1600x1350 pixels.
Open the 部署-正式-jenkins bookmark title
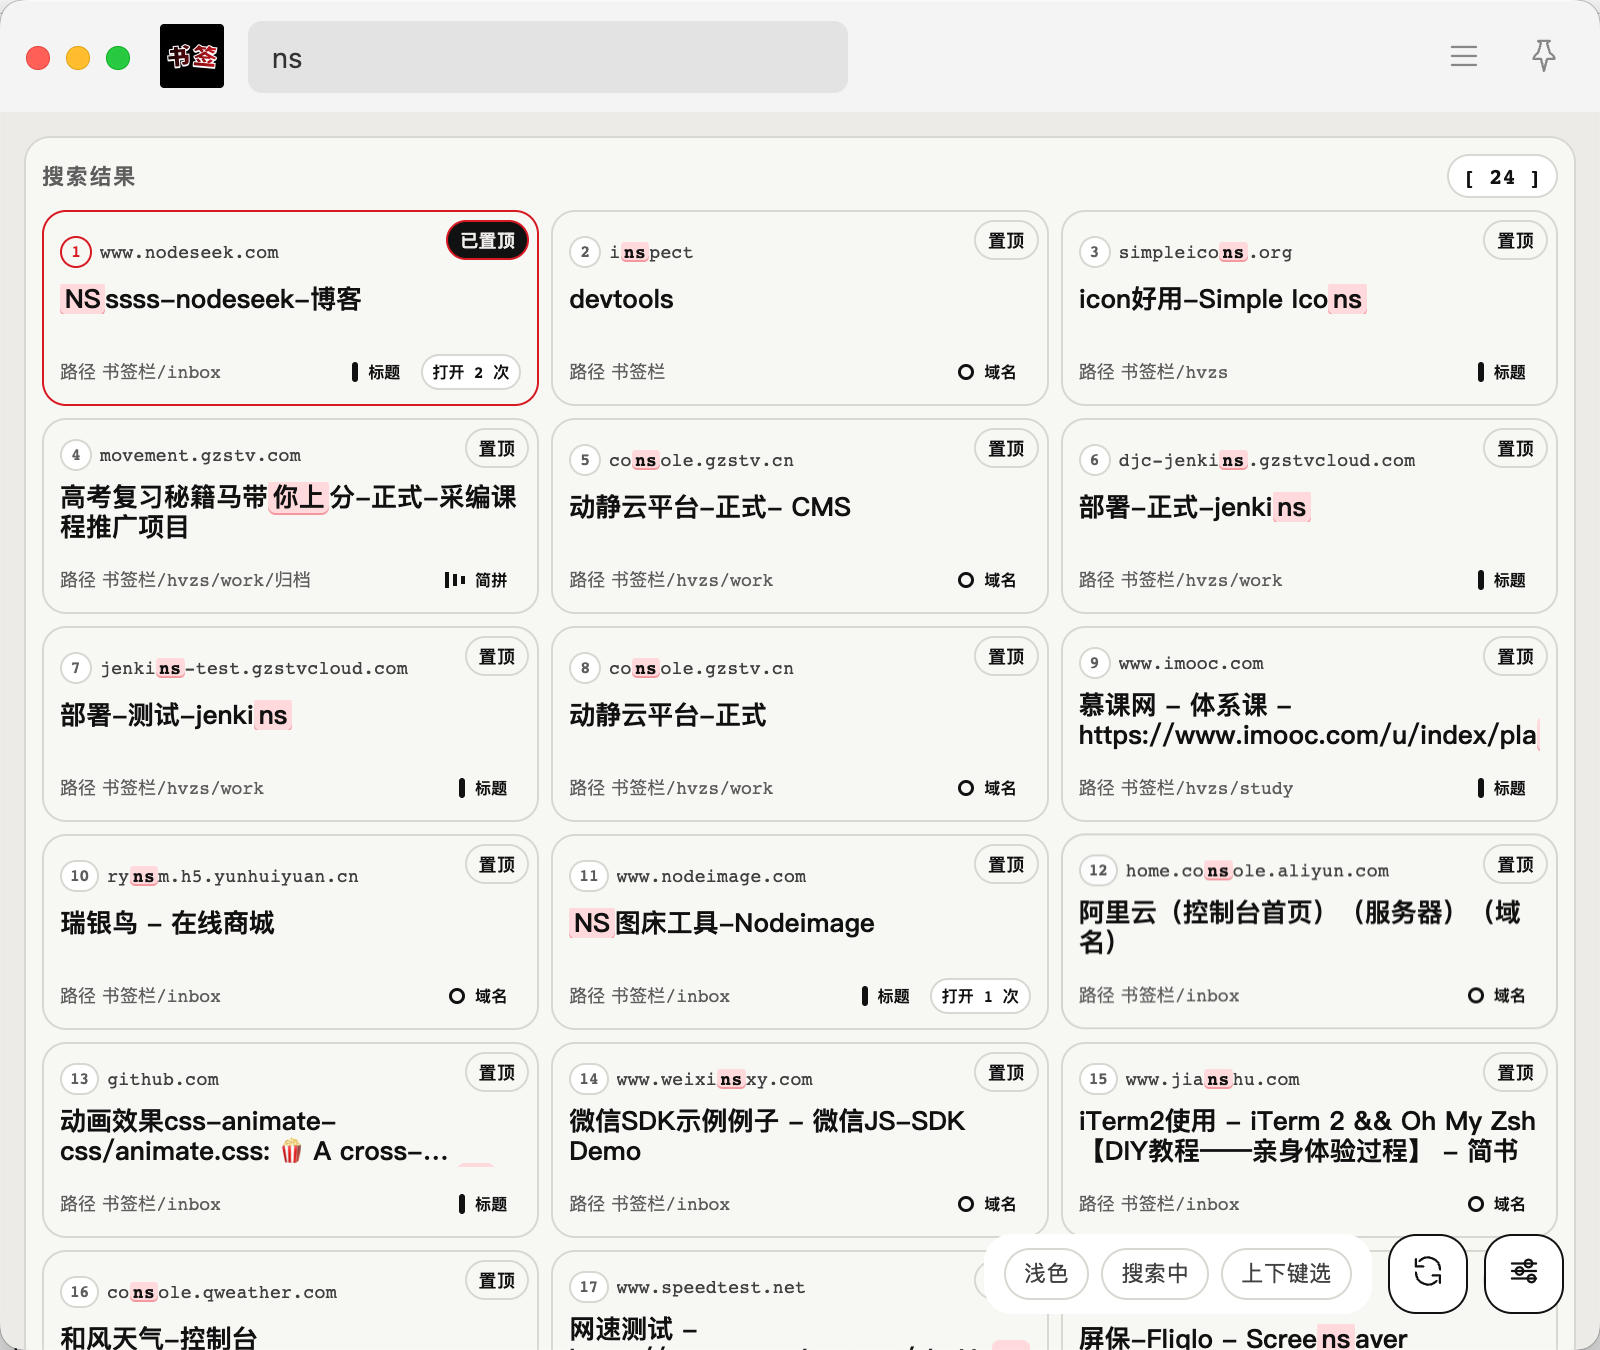(1194, 507)
